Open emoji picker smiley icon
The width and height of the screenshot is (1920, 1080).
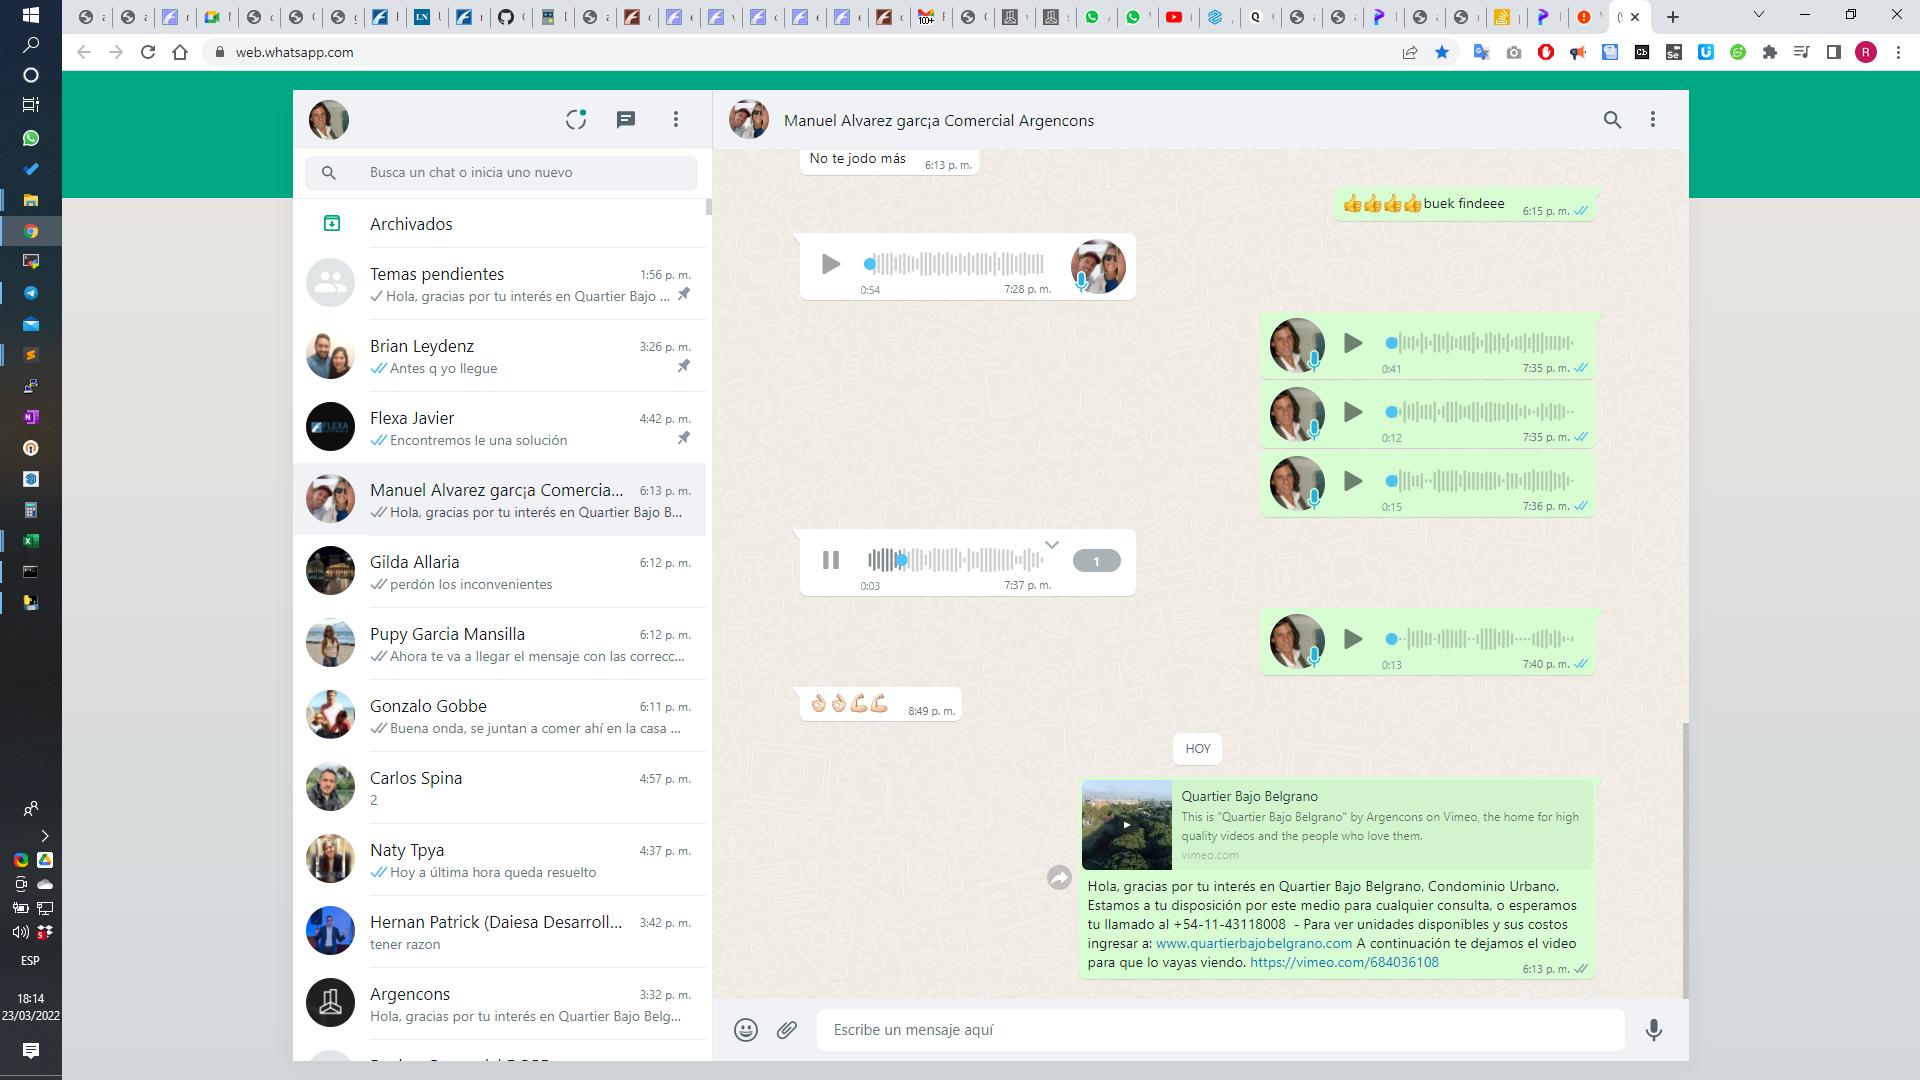click(x=746, y=1030)
